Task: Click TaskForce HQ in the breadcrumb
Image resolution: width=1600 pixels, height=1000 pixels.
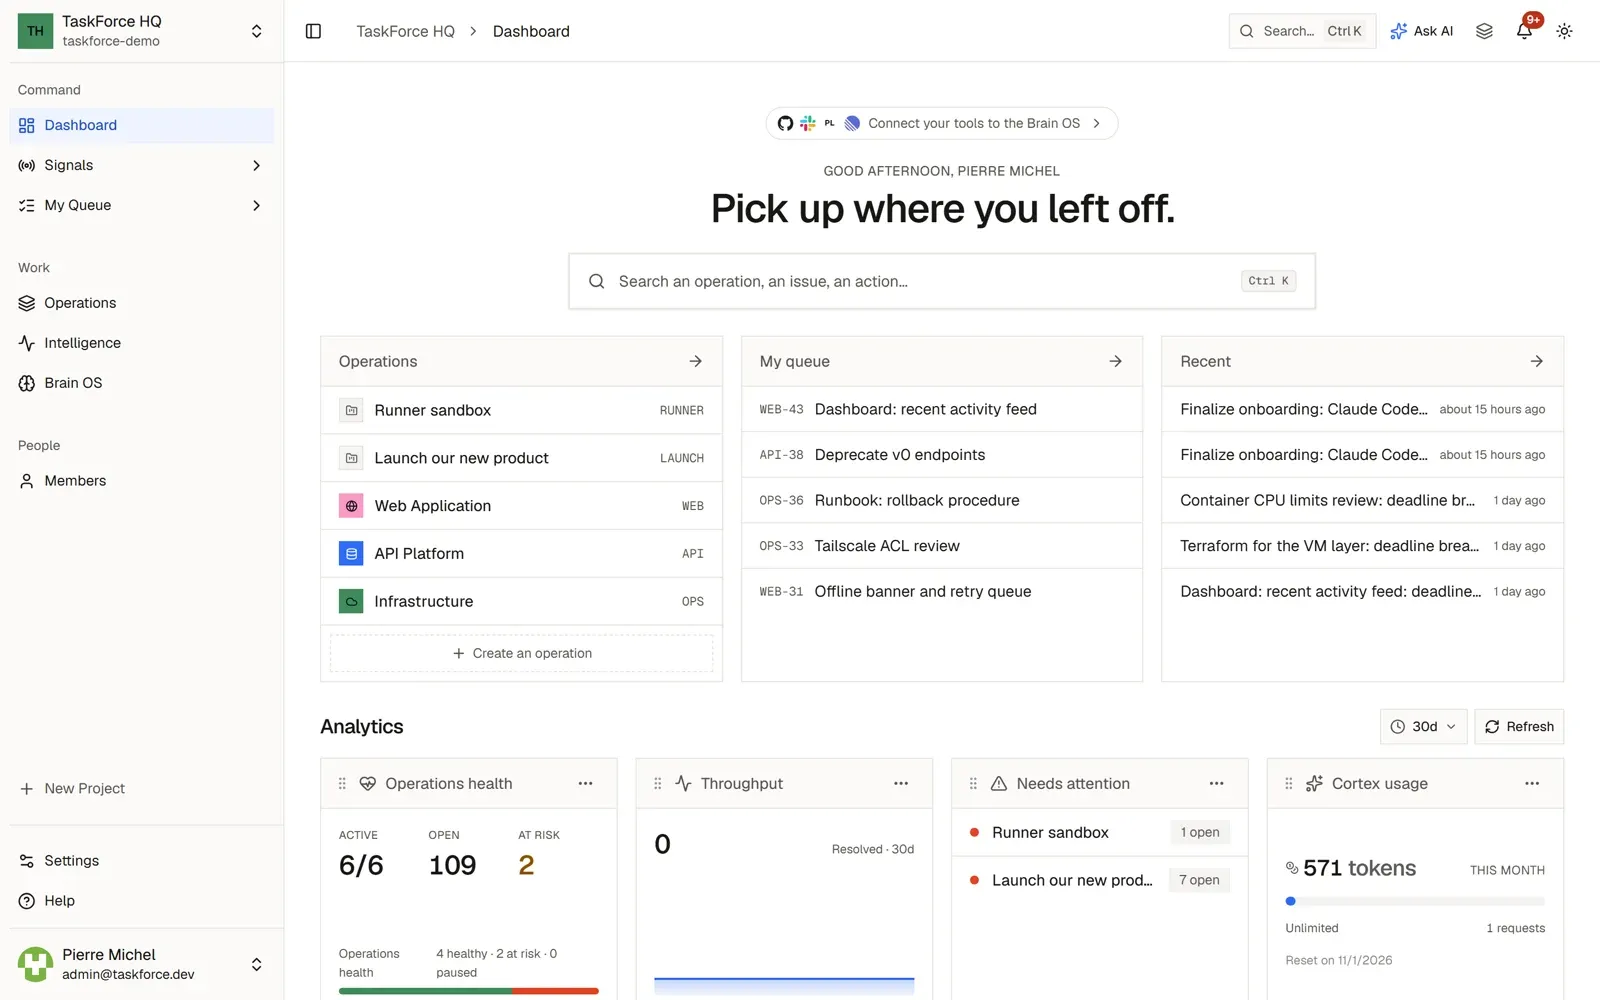Action: 405,31
